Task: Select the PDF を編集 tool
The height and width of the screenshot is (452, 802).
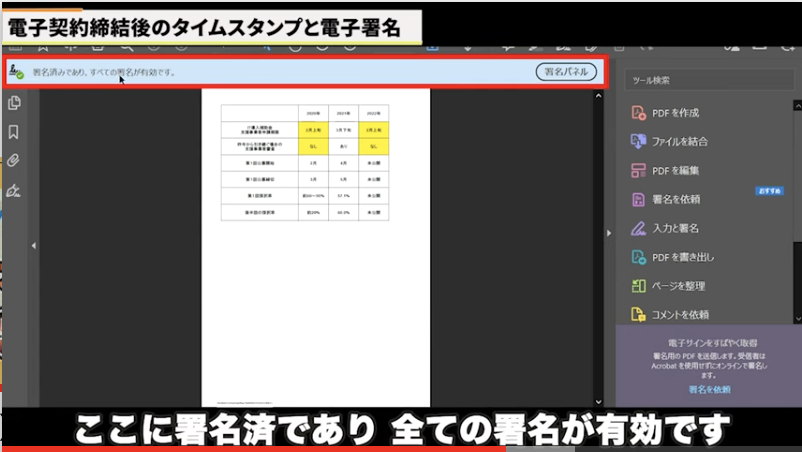Action: click(675, 171)
